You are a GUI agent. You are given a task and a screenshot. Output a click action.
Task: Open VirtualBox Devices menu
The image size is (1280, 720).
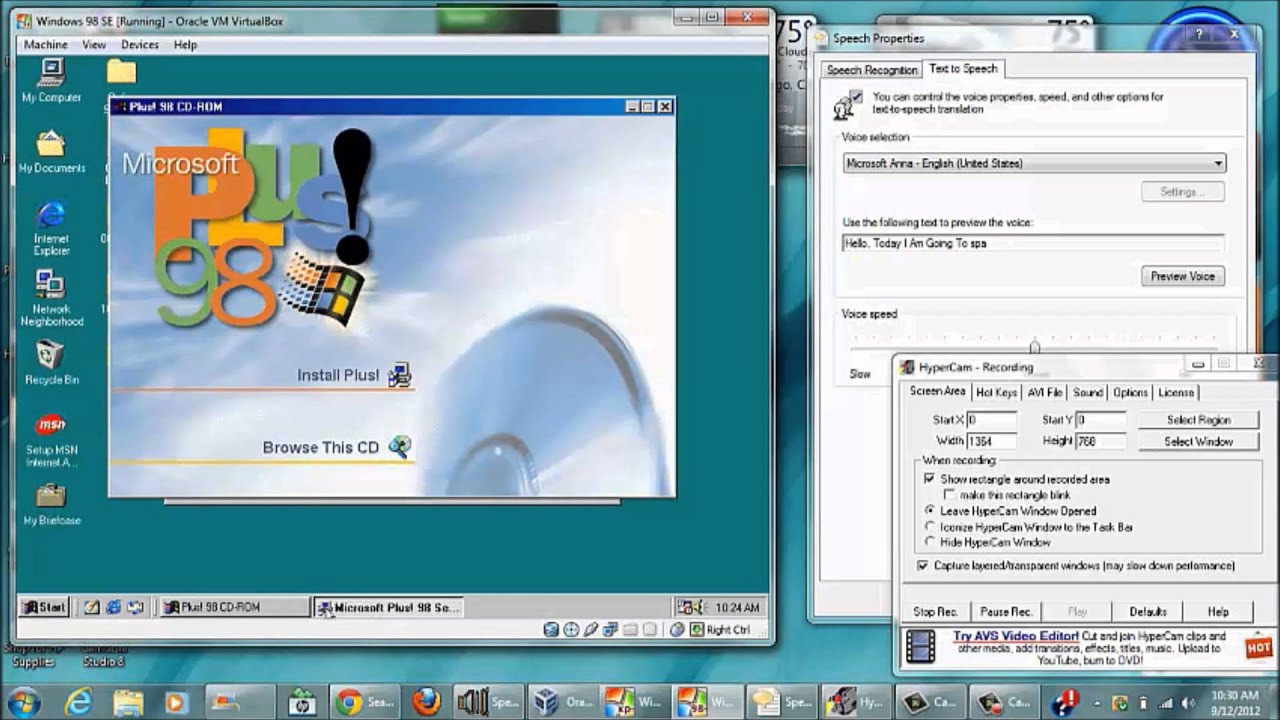[140, 45]
